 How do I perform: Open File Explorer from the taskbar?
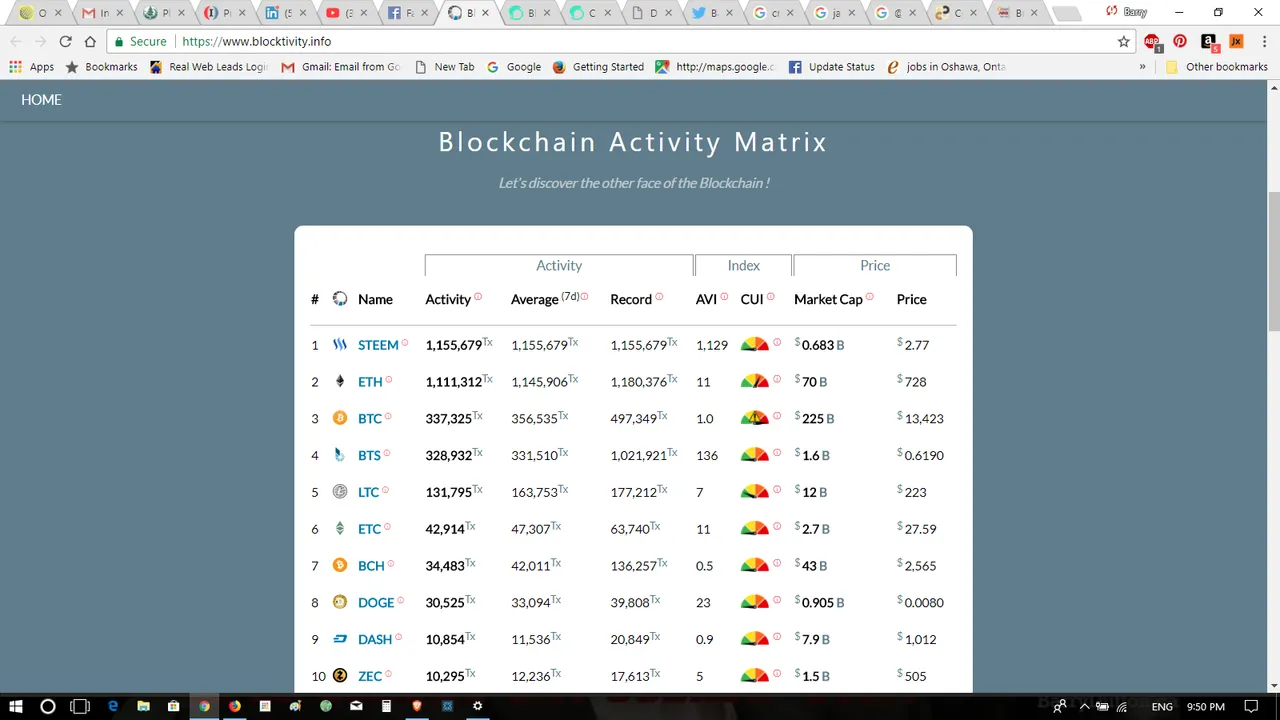[143, 706]
